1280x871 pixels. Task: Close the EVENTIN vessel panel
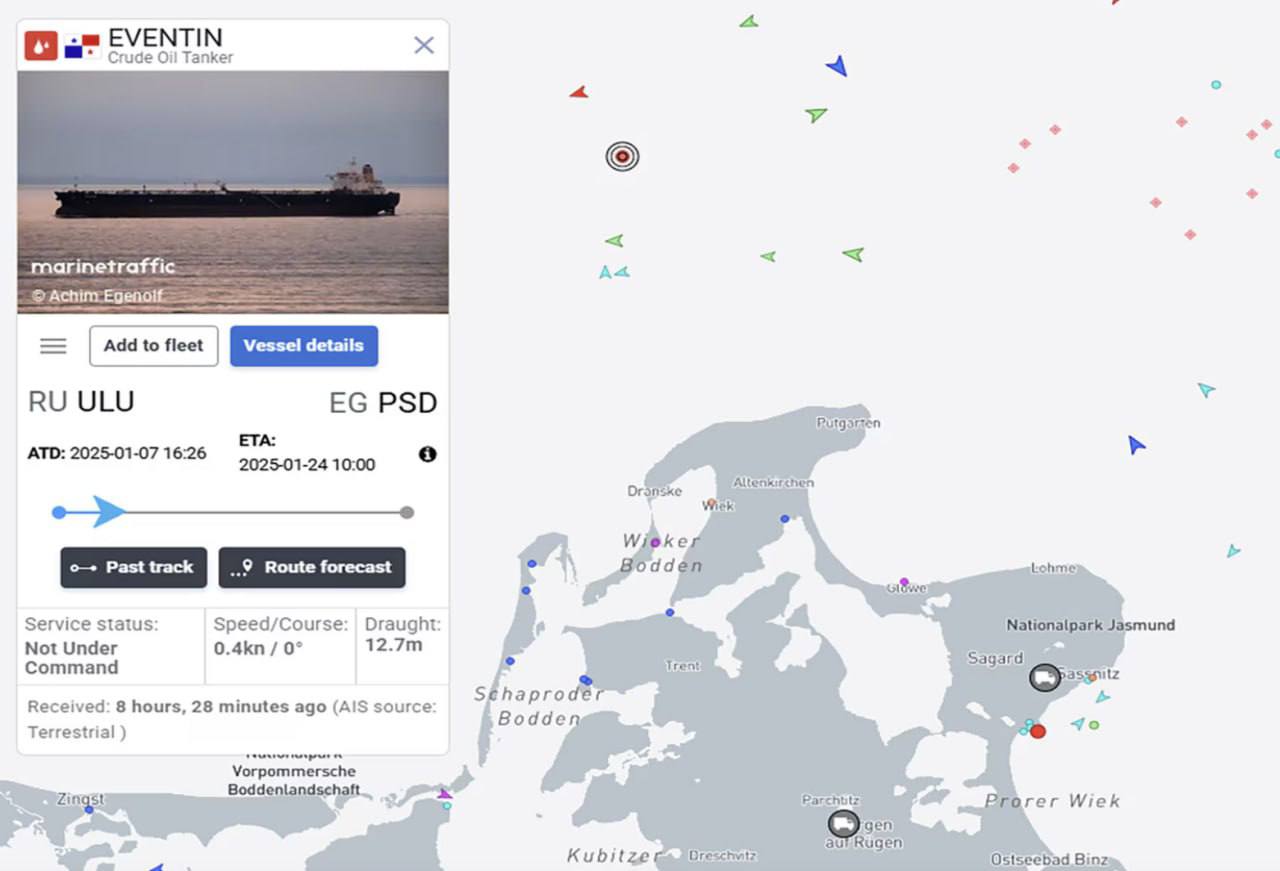coord(424,45)
